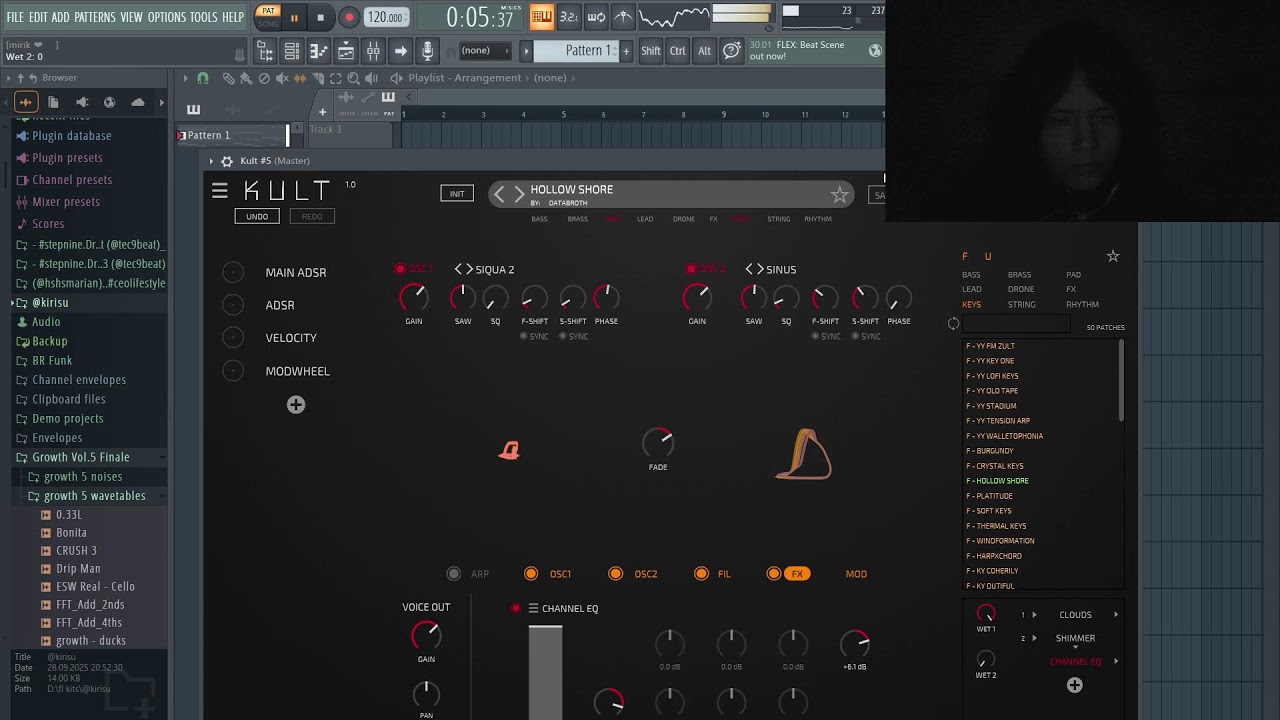Viewport: 1280px width, 720px height.
Task: Select next wavetable after SIQUA 2
Action: [x=469, y=269]
